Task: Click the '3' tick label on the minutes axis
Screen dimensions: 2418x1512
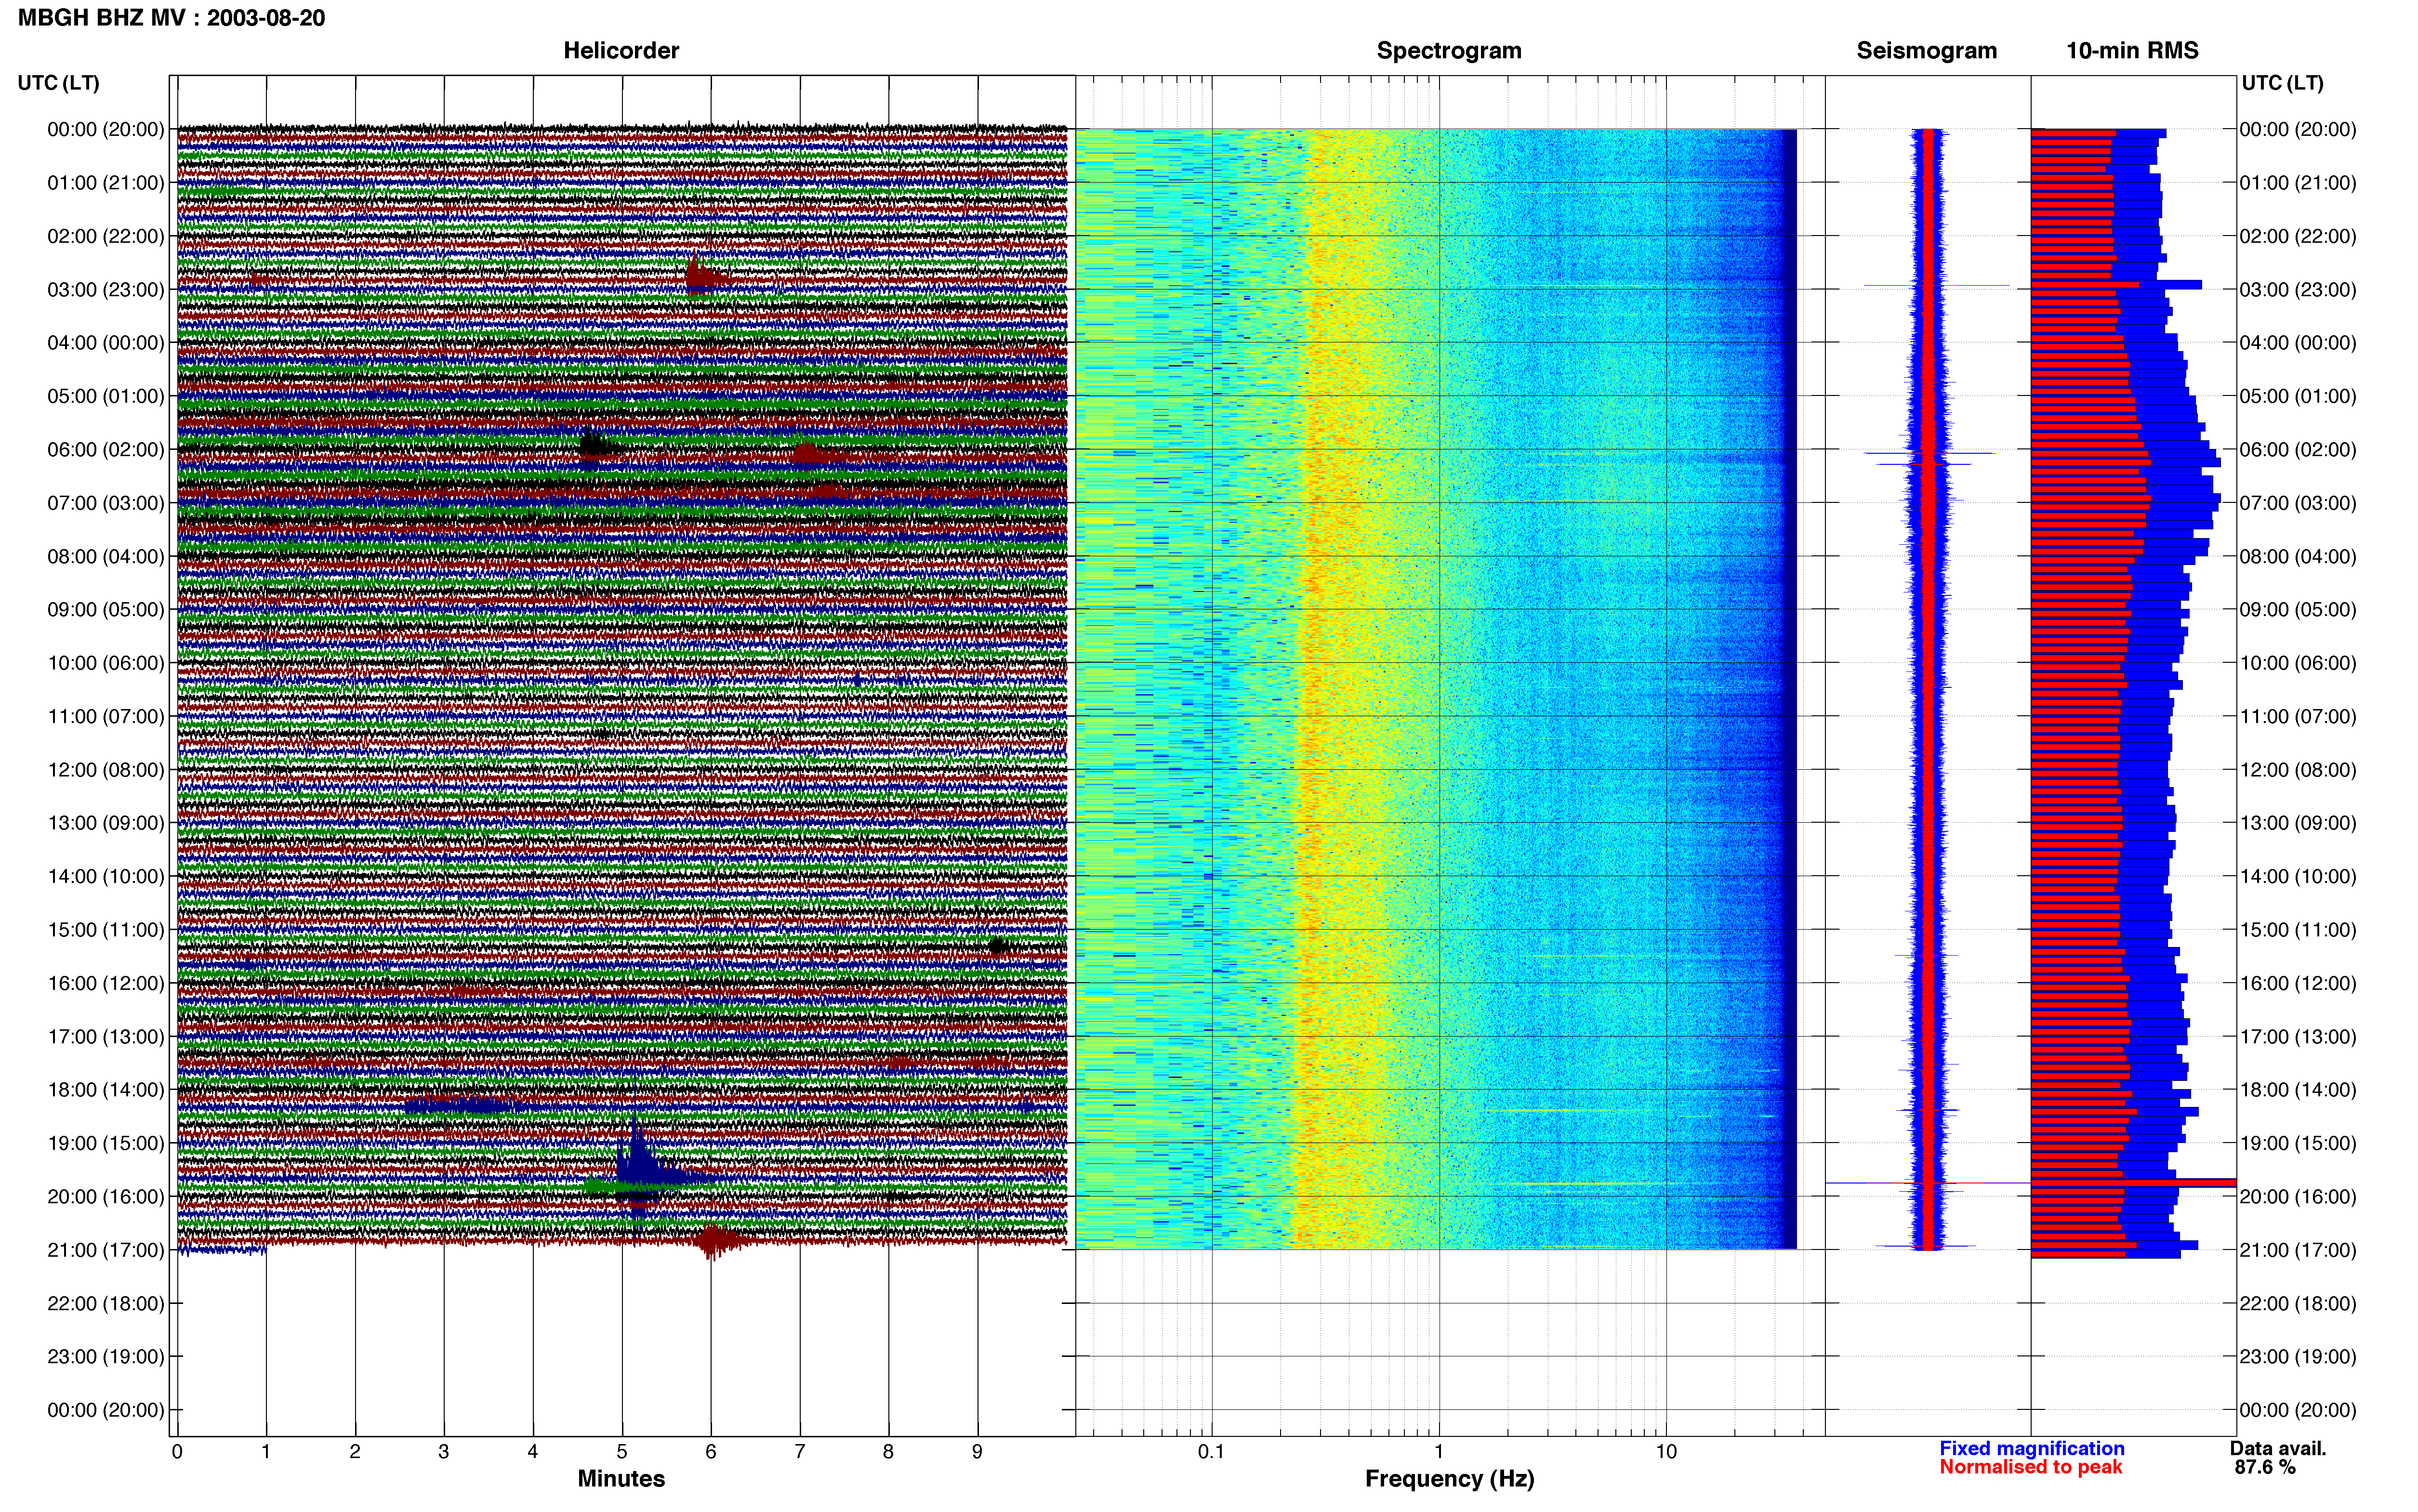Action: (444, 1451)
